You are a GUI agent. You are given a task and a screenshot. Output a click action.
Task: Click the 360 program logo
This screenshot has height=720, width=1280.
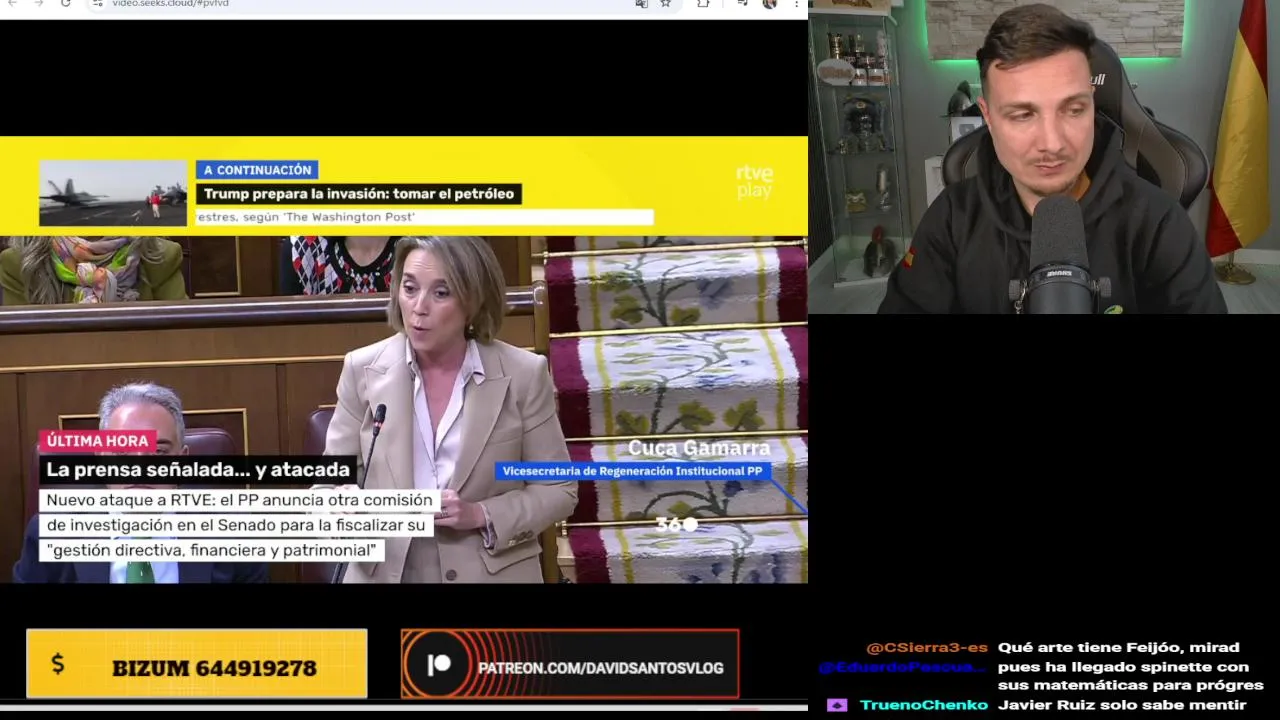point(676,523)
